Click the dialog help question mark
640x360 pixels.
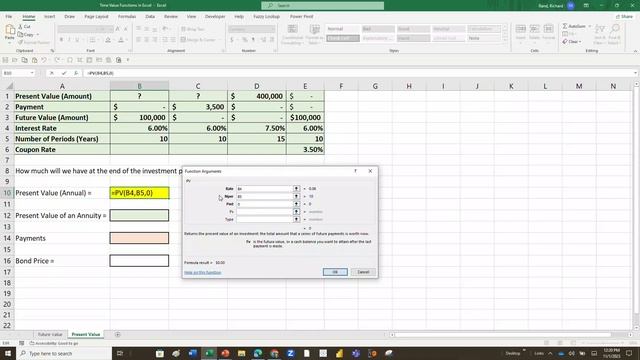click(356, 171)
